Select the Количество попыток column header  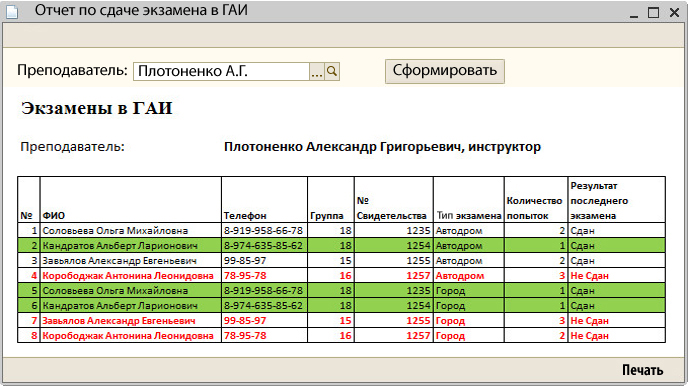click(x=536, y=200)
